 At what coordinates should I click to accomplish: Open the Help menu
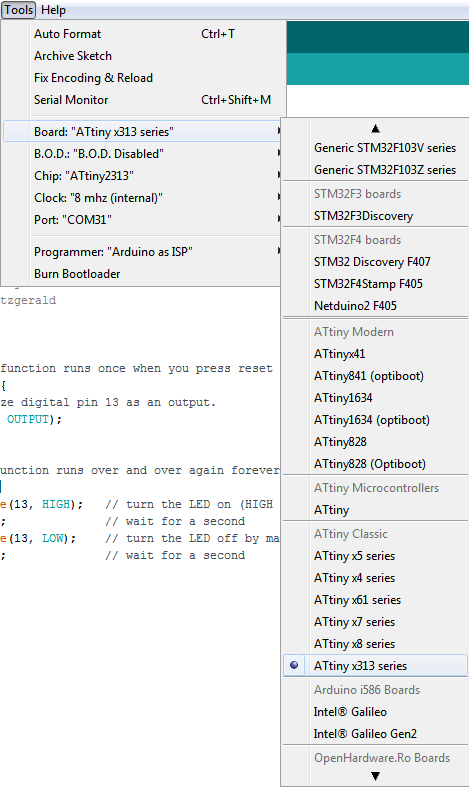pyautogui.click(x=53, y=10)
